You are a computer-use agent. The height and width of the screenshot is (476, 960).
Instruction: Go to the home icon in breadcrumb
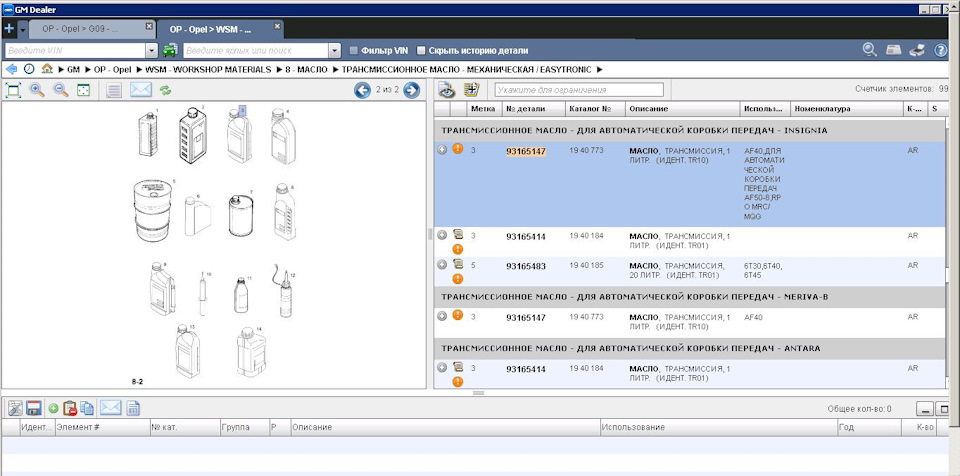(x=47, y=69)
